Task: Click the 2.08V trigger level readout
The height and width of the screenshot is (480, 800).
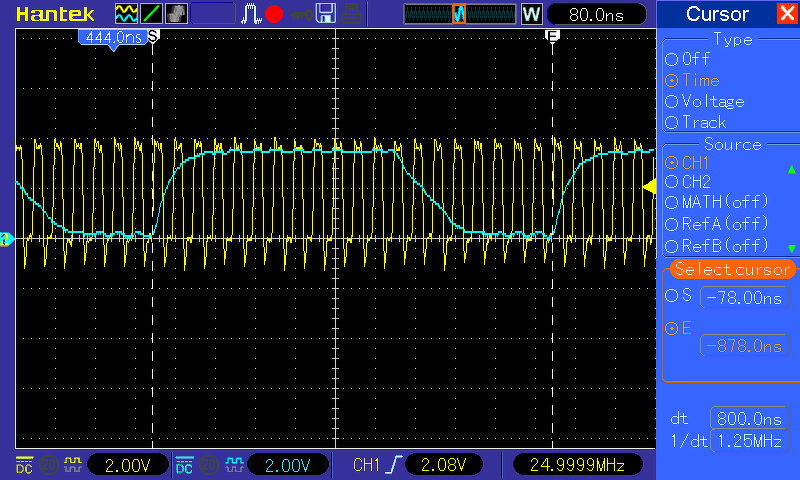Action: 443,465
